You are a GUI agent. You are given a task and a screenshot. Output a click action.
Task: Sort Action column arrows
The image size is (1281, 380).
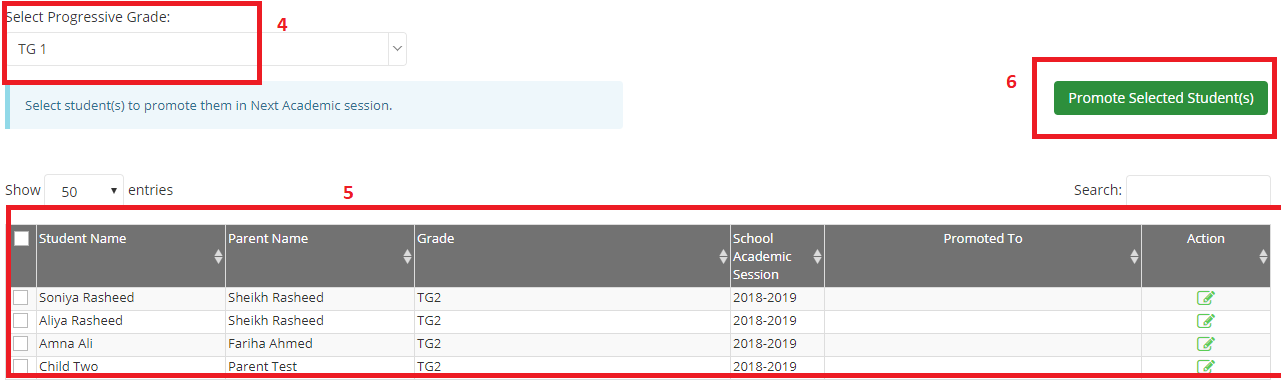click(1263, 257)
